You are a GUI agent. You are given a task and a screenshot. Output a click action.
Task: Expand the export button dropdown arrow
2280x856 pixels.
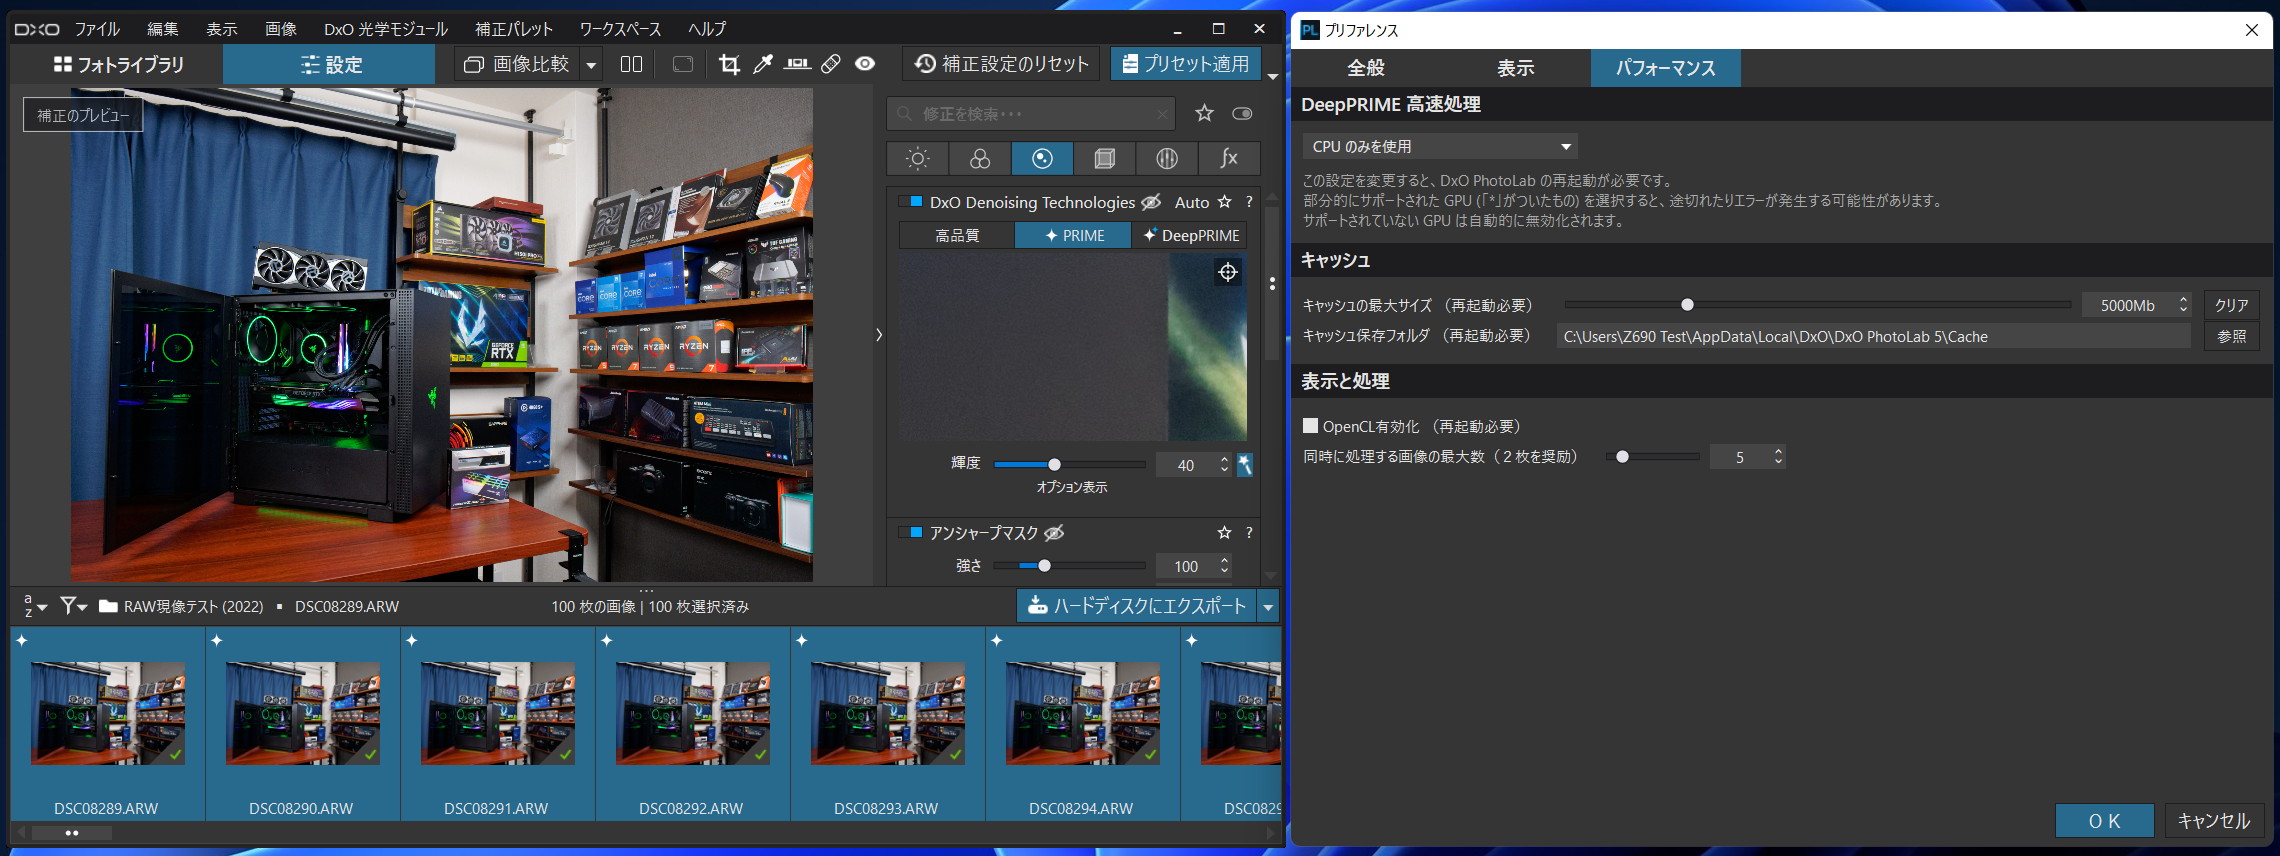tap(1268, 606)
